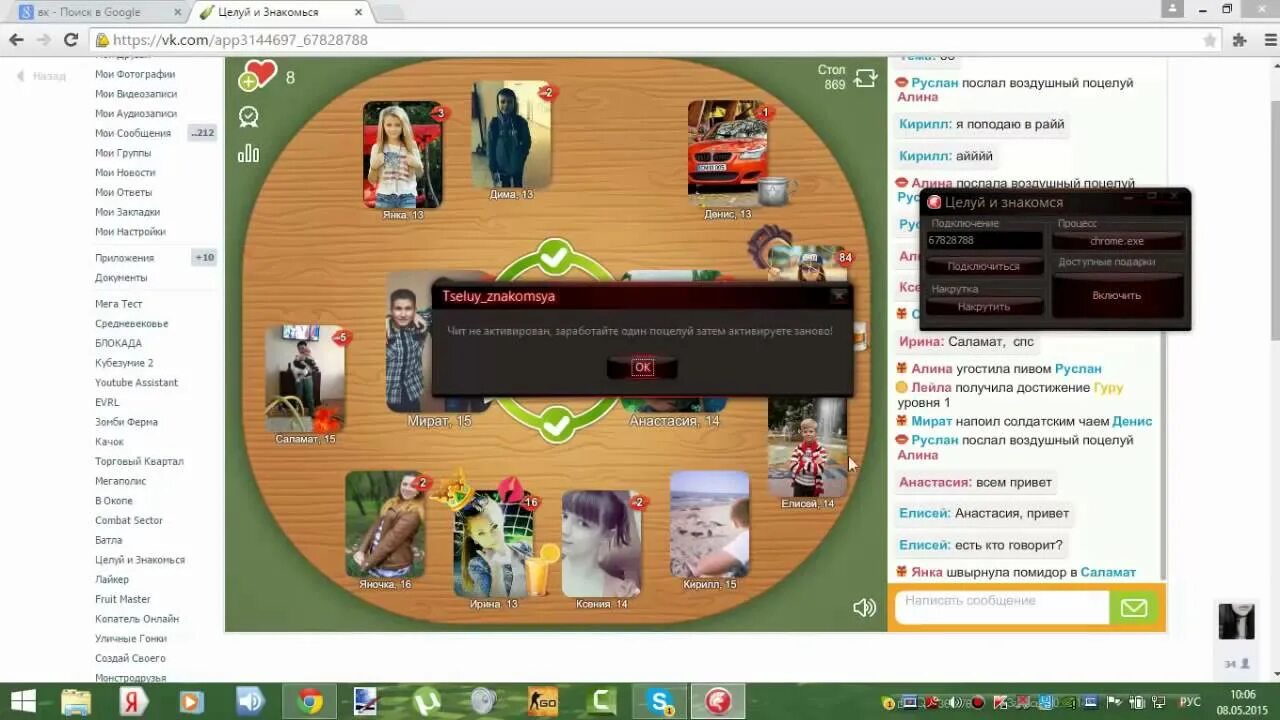Click the top green checkmark kiss button
The width and height of the screenshot is (1280, 720).
click(554, 257)
